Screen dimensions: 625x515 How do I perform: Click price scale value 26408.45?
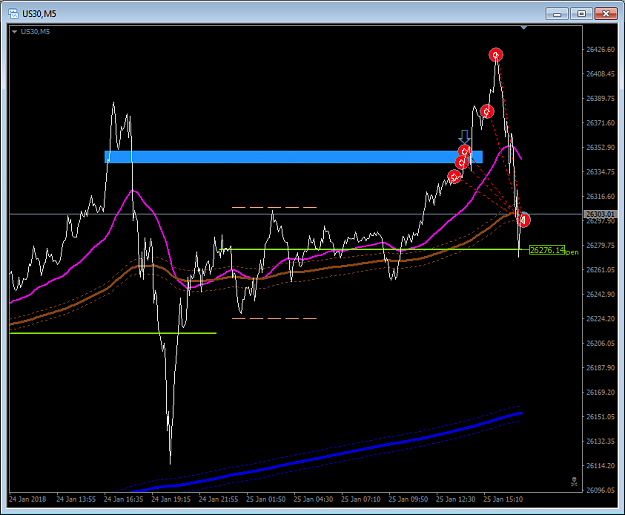coord(600,74)
